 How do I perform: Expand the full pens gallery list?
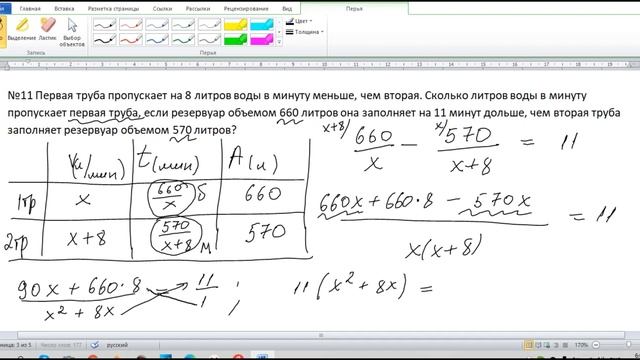point(279,42)
